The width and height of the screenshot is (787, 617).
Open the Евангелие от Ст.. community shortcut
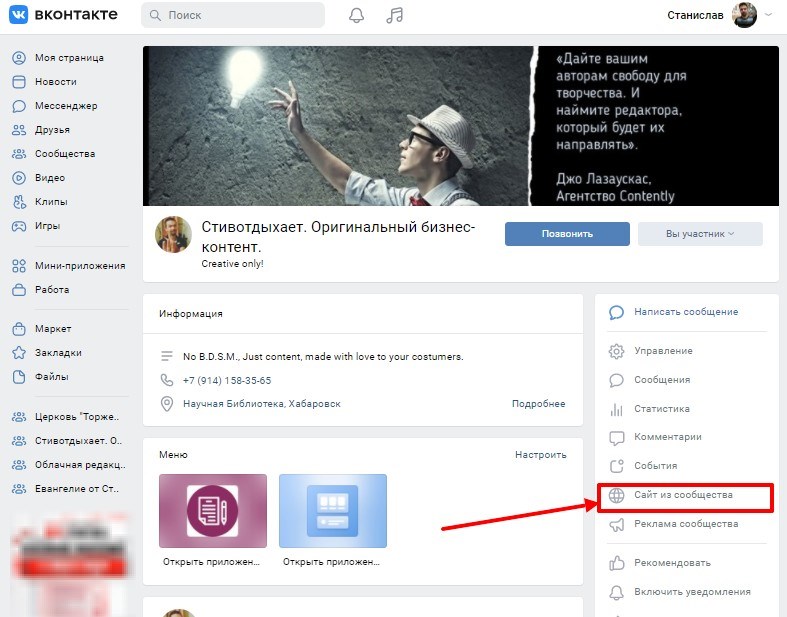tap(77, 489)
